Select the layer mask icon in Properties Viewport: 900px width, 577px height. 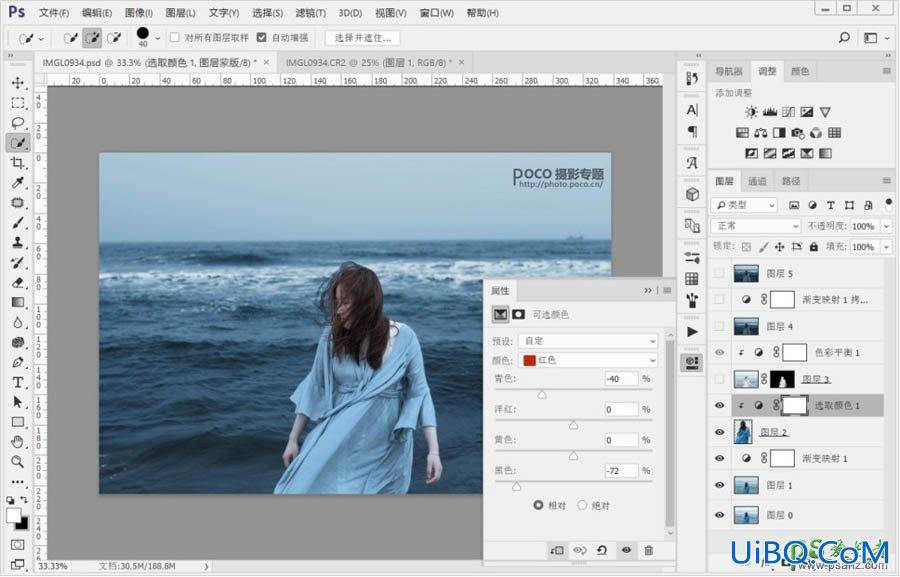pos(518,315)
